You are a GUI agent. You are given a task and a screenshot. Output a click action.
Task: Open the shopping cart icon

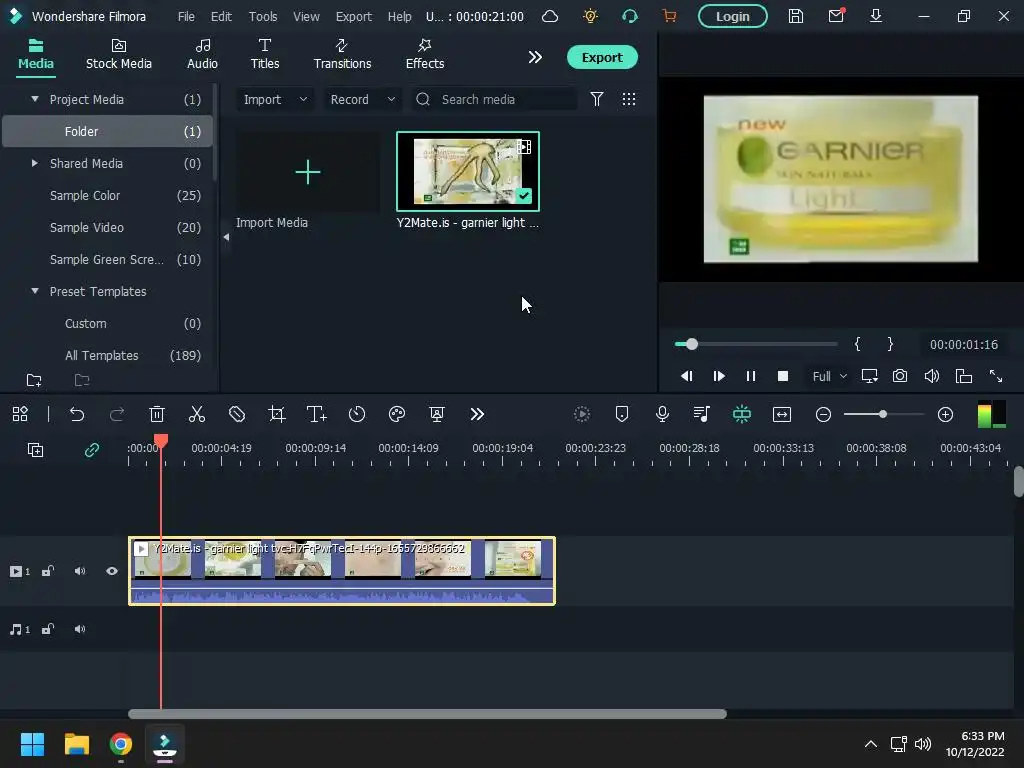[x=669, y=16]
